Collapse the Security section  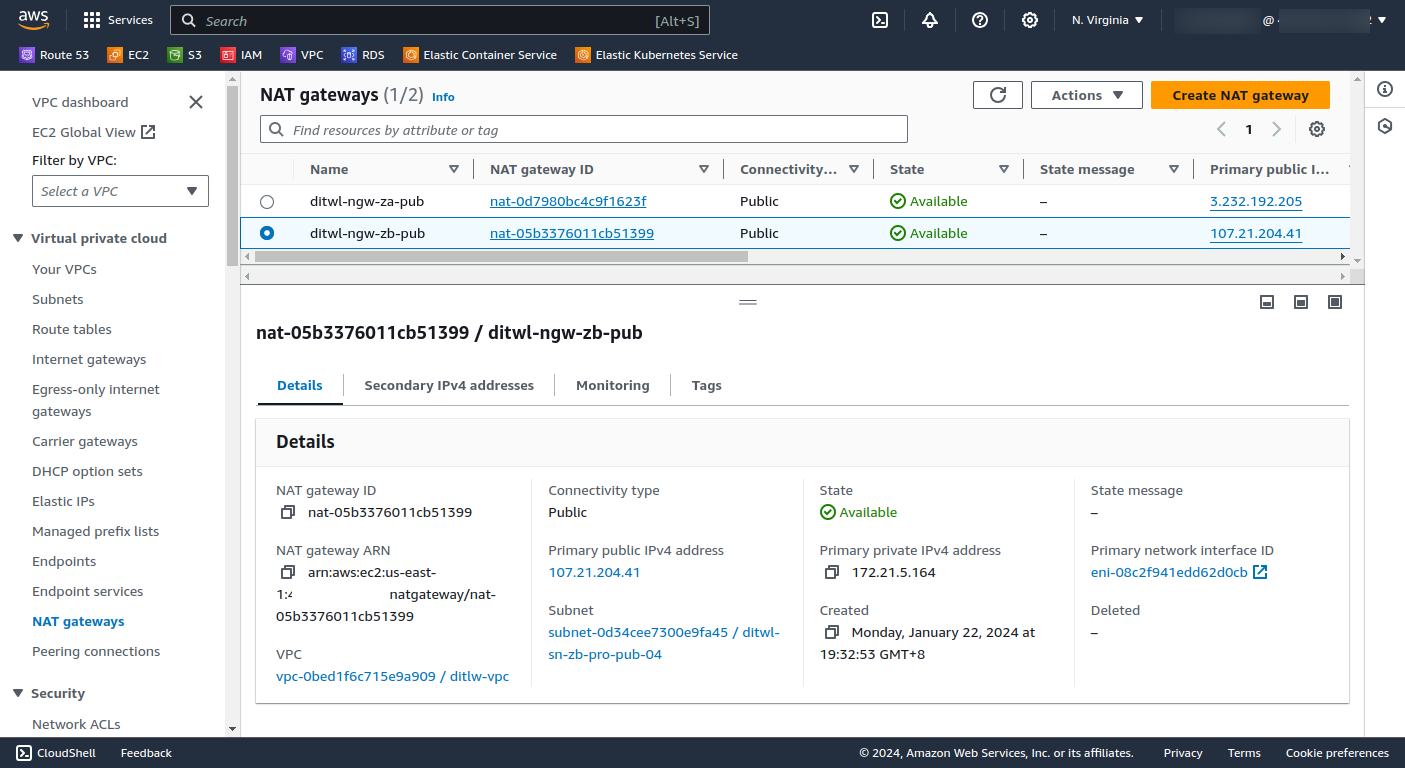(18, 693)
